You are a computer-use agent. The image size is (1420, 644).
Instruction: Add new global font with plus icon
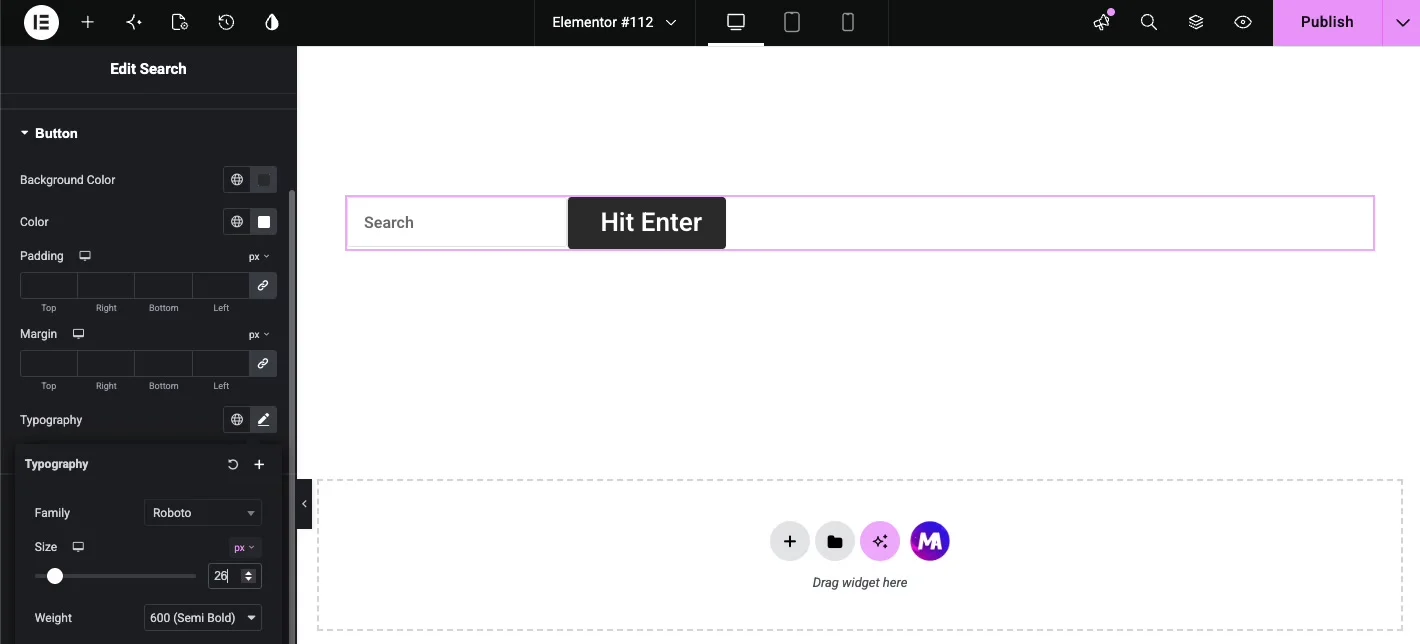pos(259,464)
